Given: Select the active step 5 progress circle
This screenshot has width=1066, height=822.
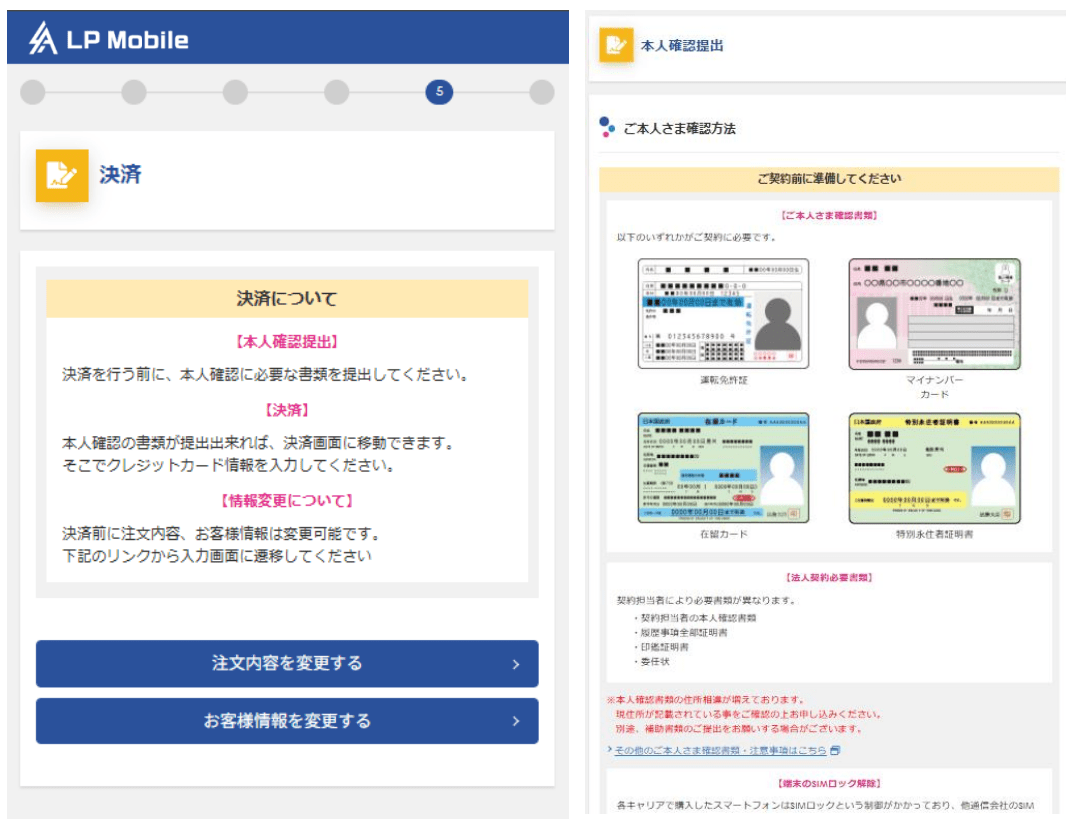Looking at the screenshot, I should click(x=439, y=93).
